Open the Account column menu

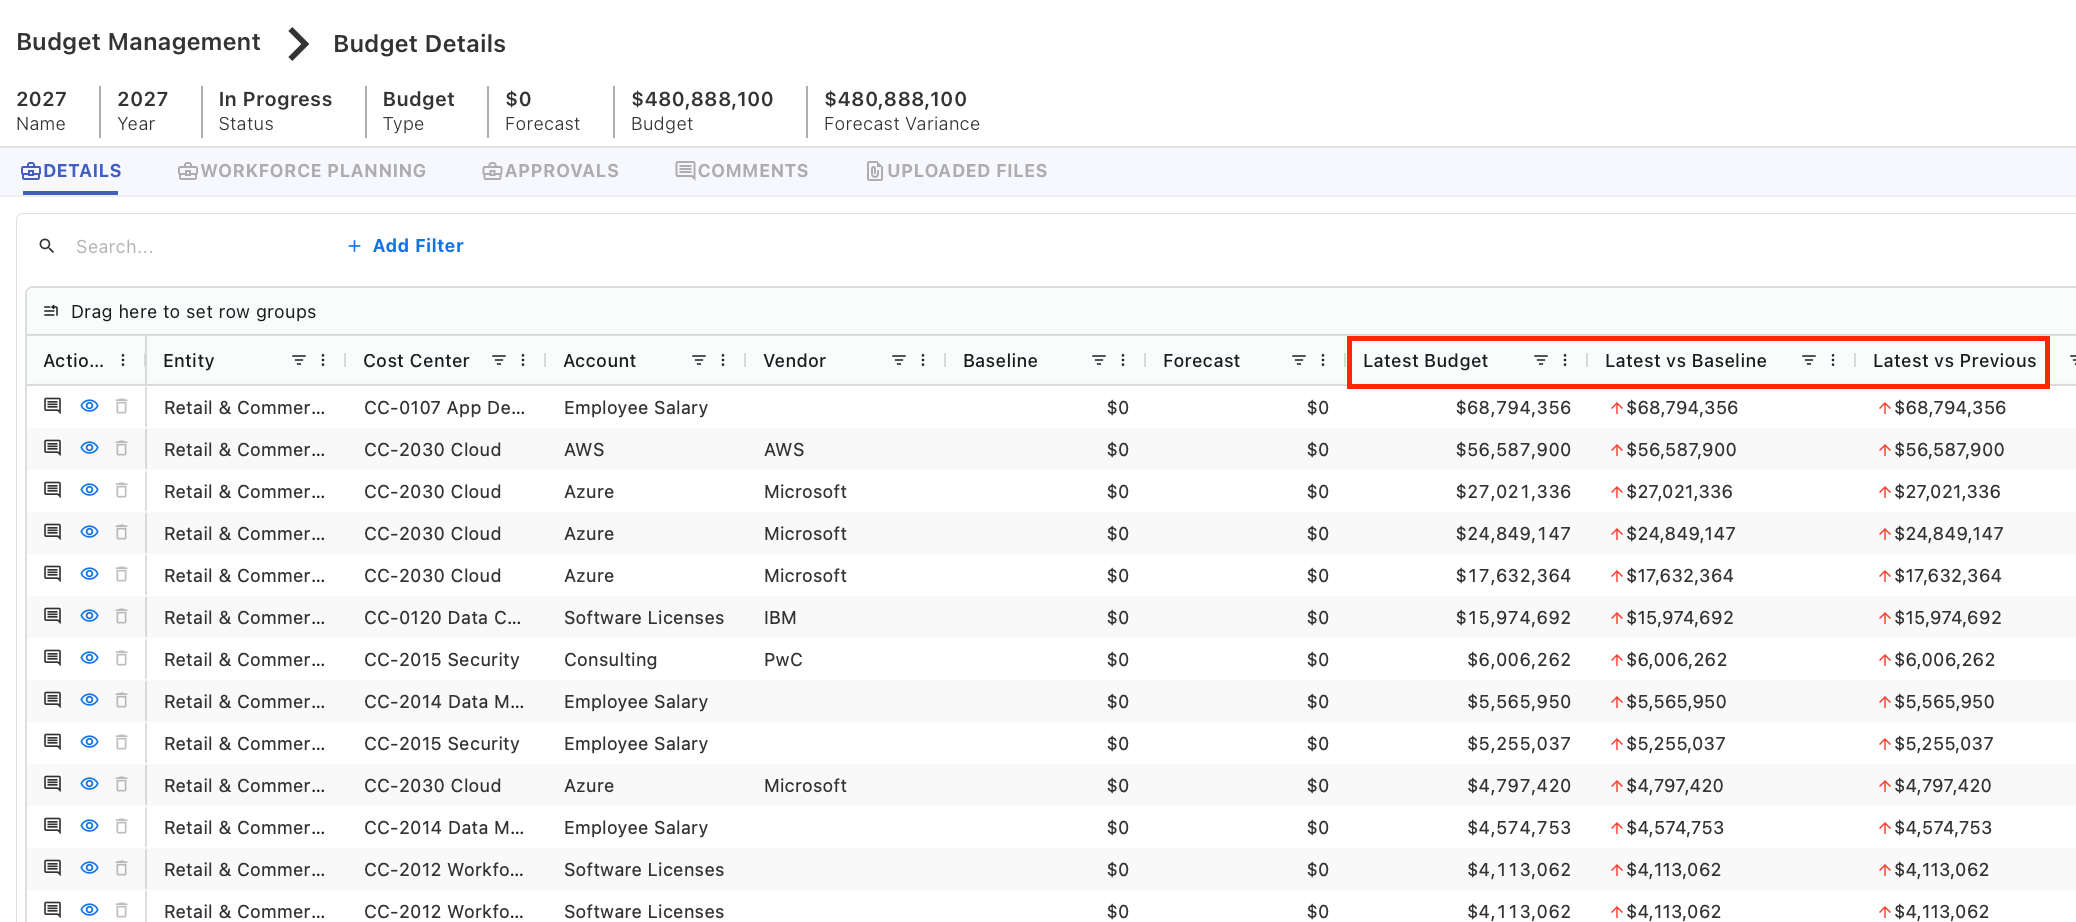pos(723,360)
